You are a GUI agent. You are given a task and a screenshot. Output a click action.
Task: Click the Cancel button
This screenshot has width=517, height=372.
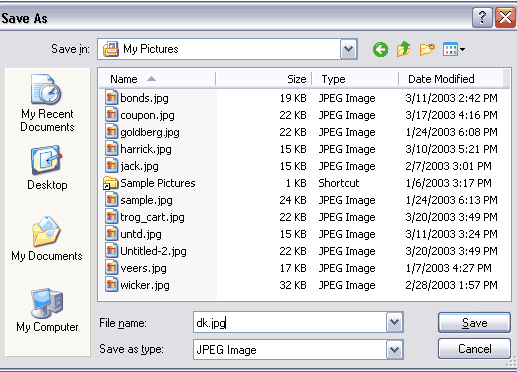pyautogui.click(x=474, y=349)
